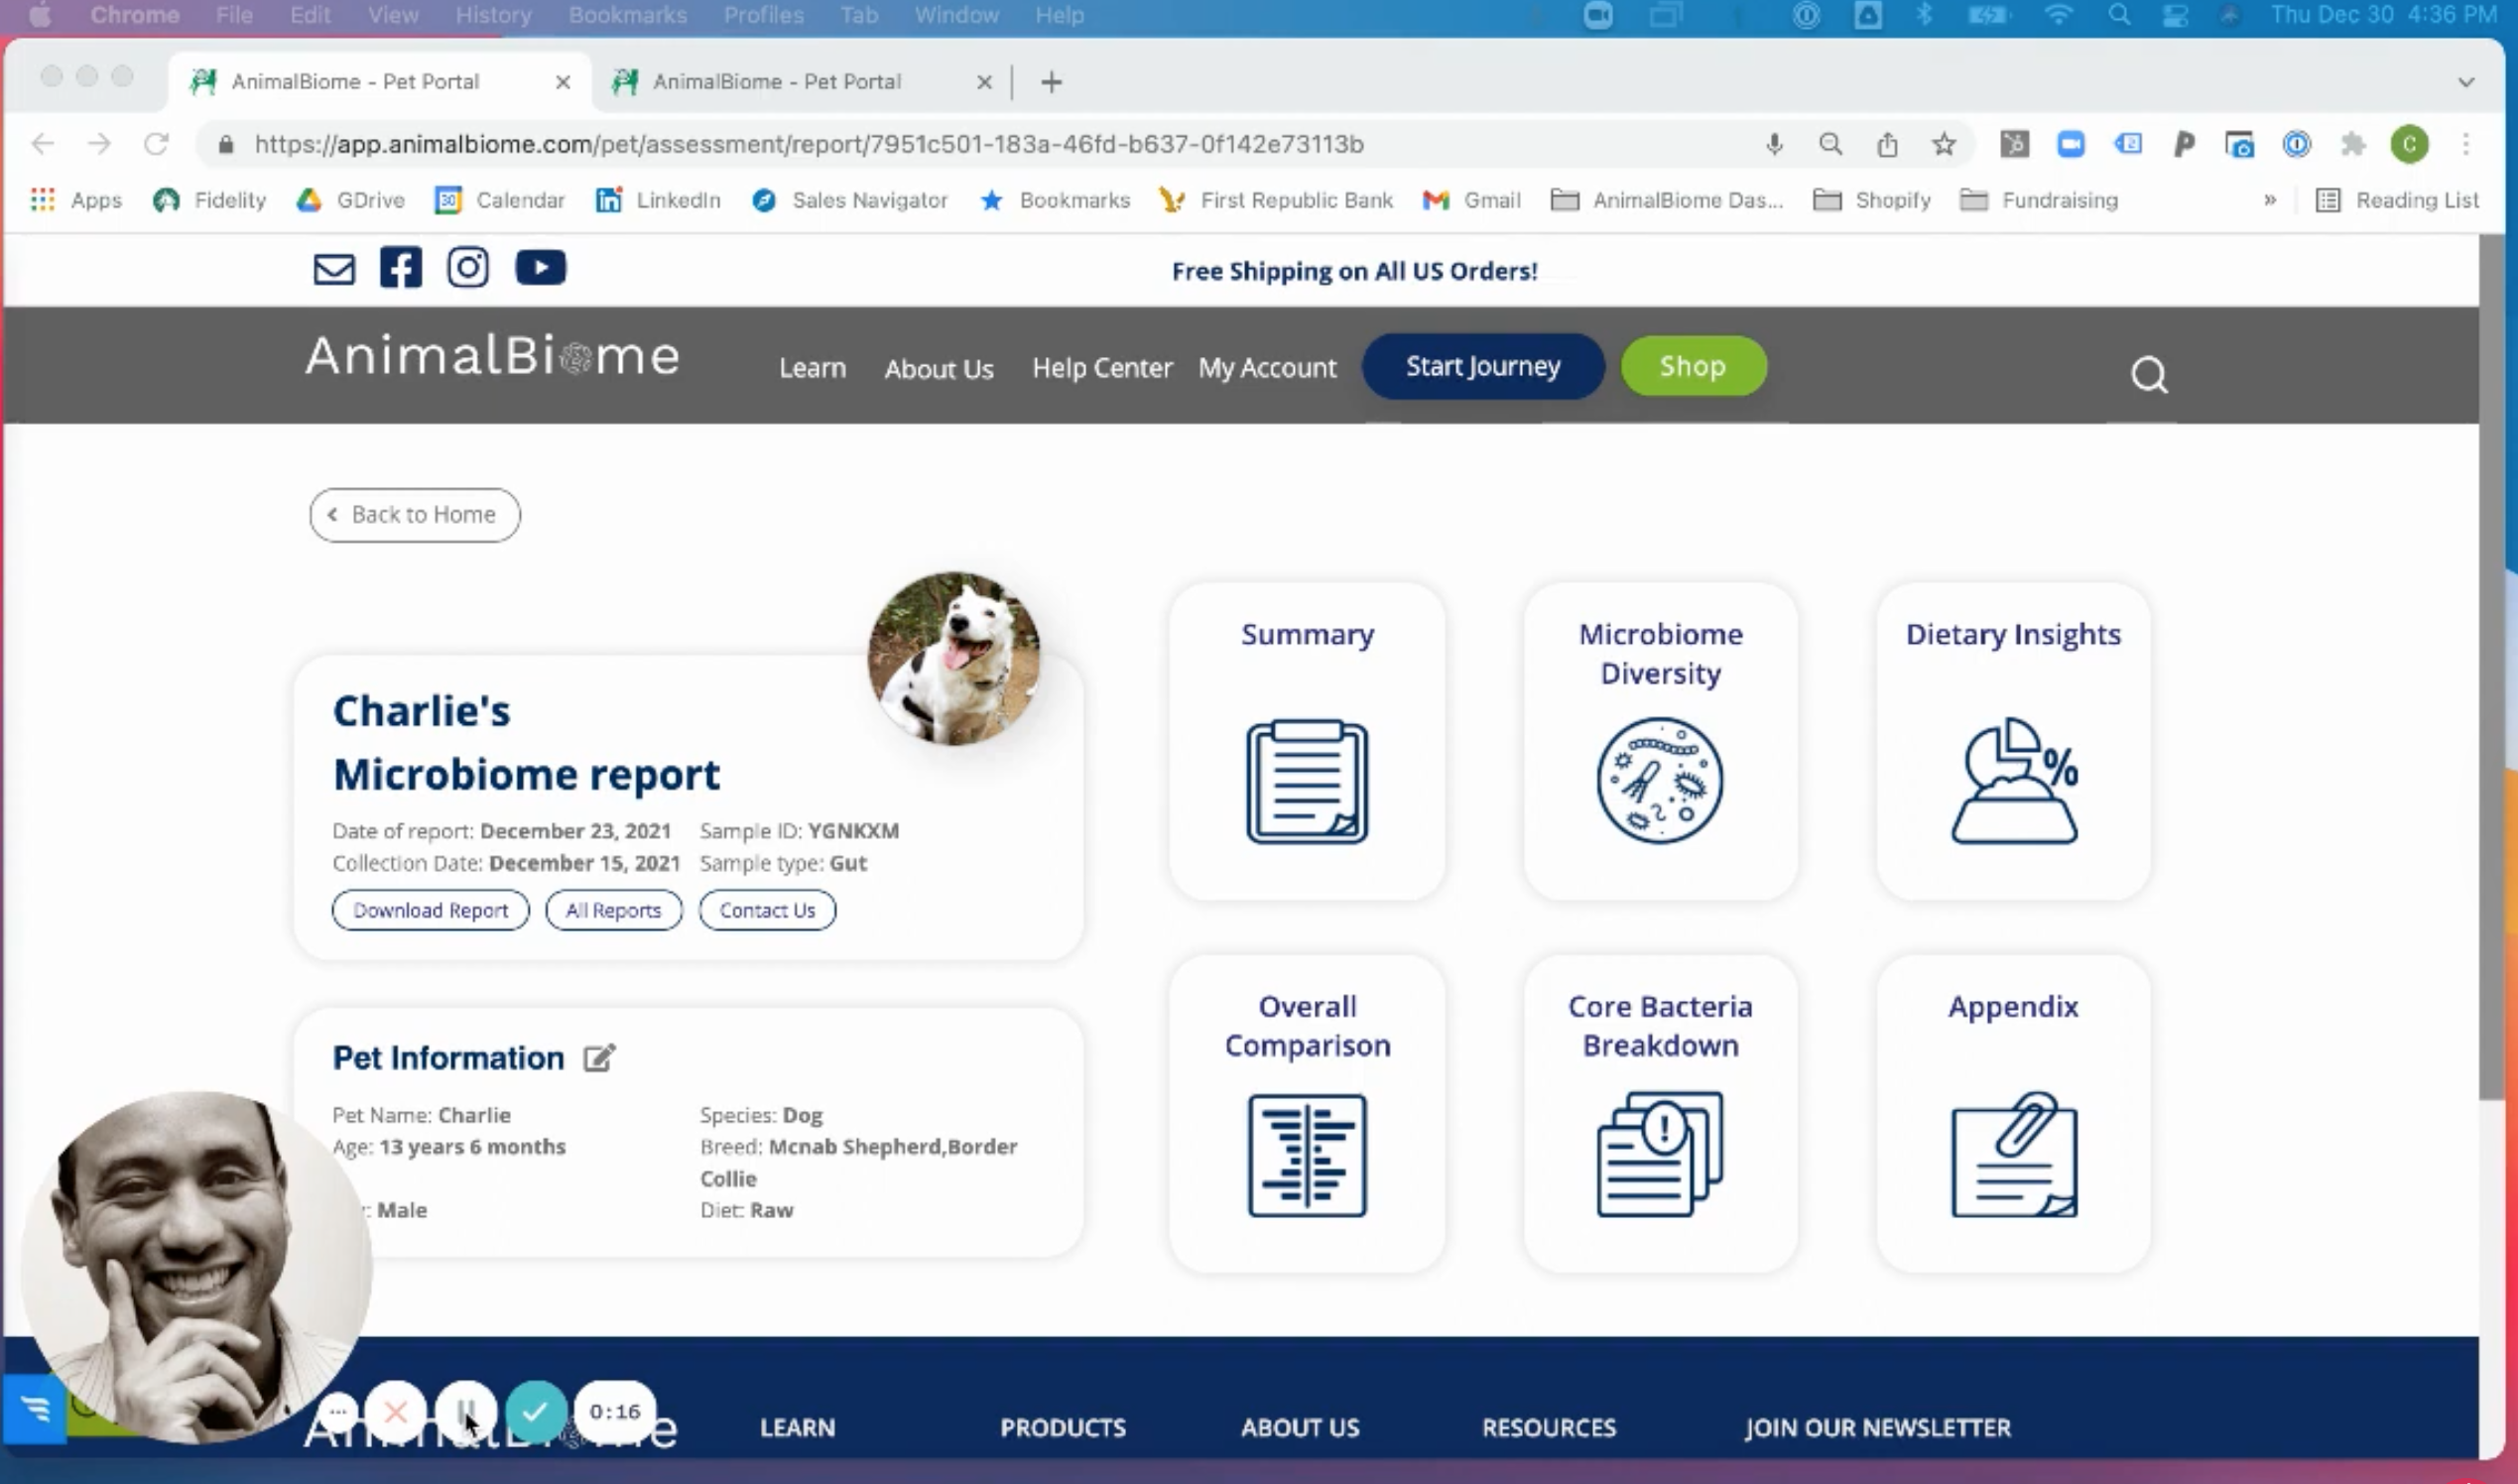Bookmark this page with the star icon

pos(1944,144)
